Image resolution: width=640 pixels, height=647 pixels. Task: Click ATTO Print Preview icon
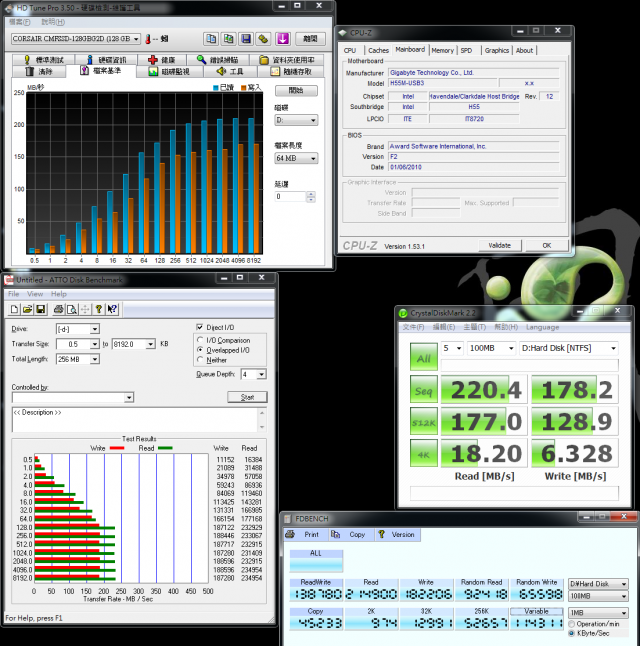tap(71, 309)
